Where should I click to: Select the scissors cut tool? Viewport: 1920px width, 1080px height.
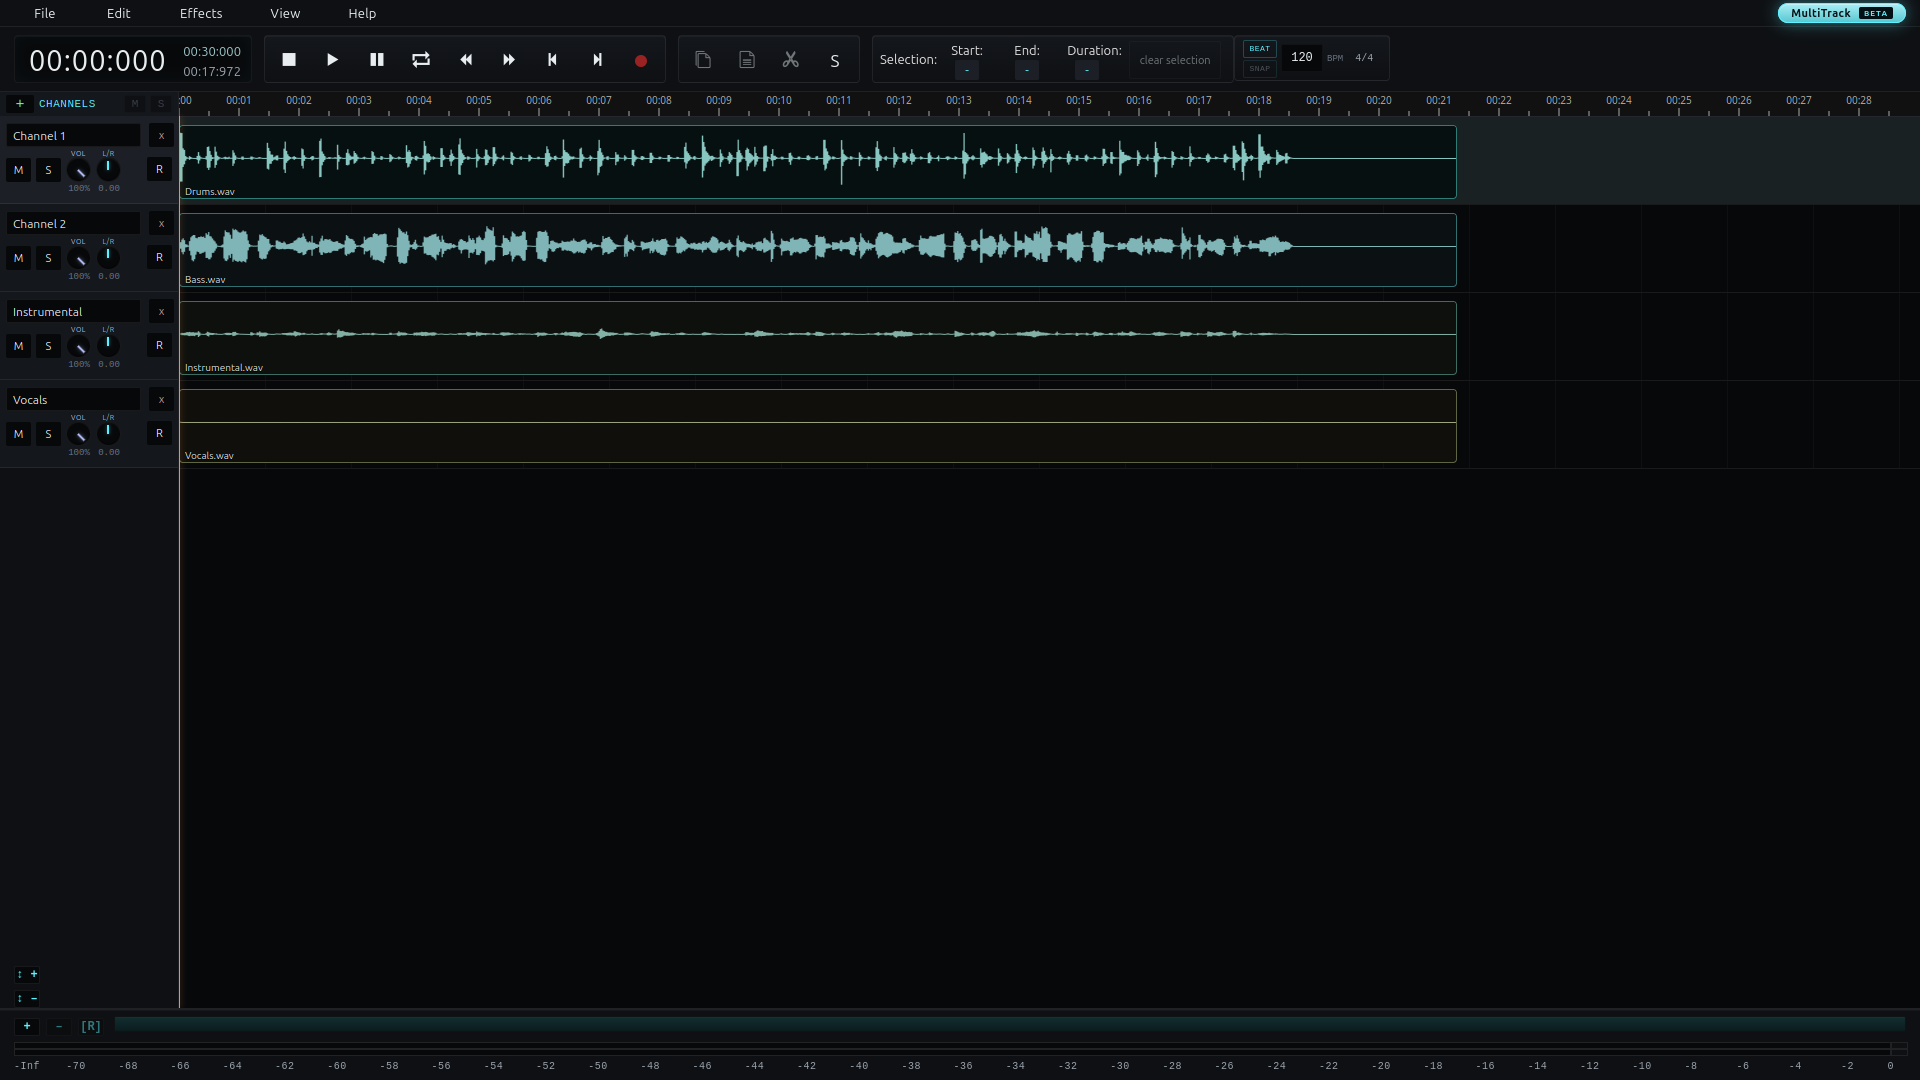coord(791,60)
